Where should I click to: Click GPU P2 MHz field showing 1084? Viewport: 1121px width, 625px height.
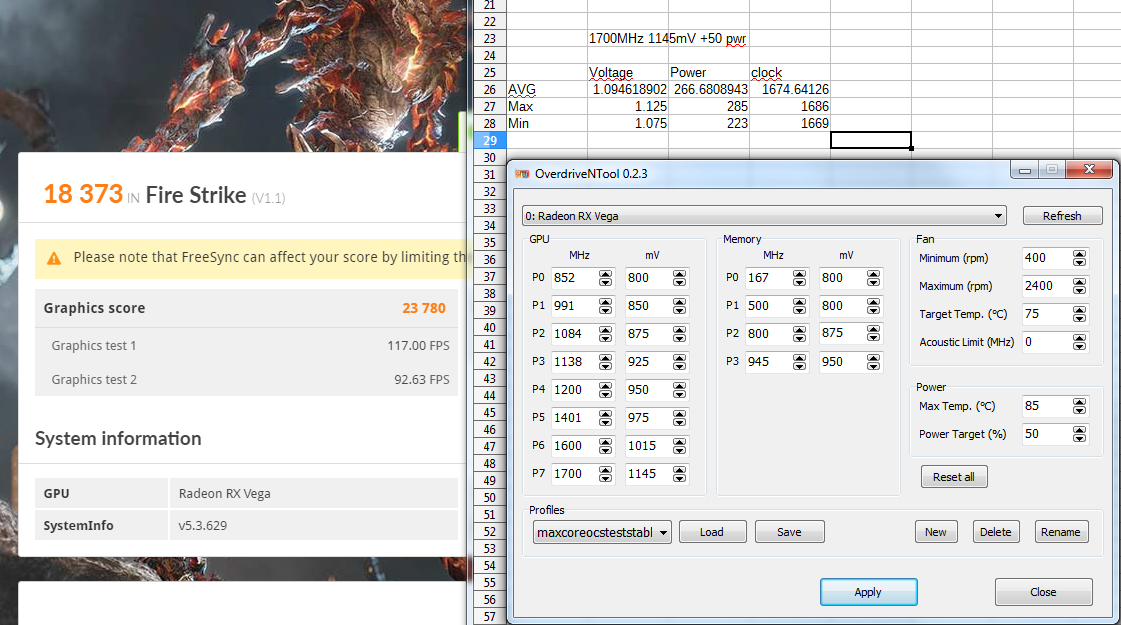tap(574, 333)
